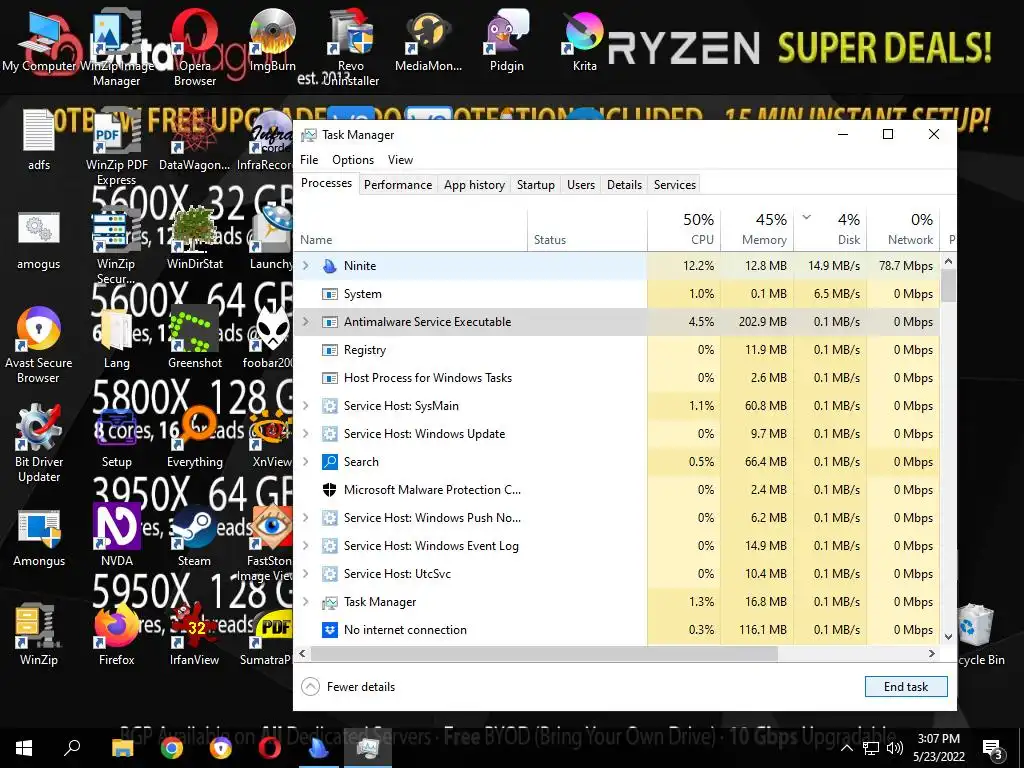This screenshot has height=768, width=1024.
Task: Select the adfs file on desktop
Action: (39, 140)
